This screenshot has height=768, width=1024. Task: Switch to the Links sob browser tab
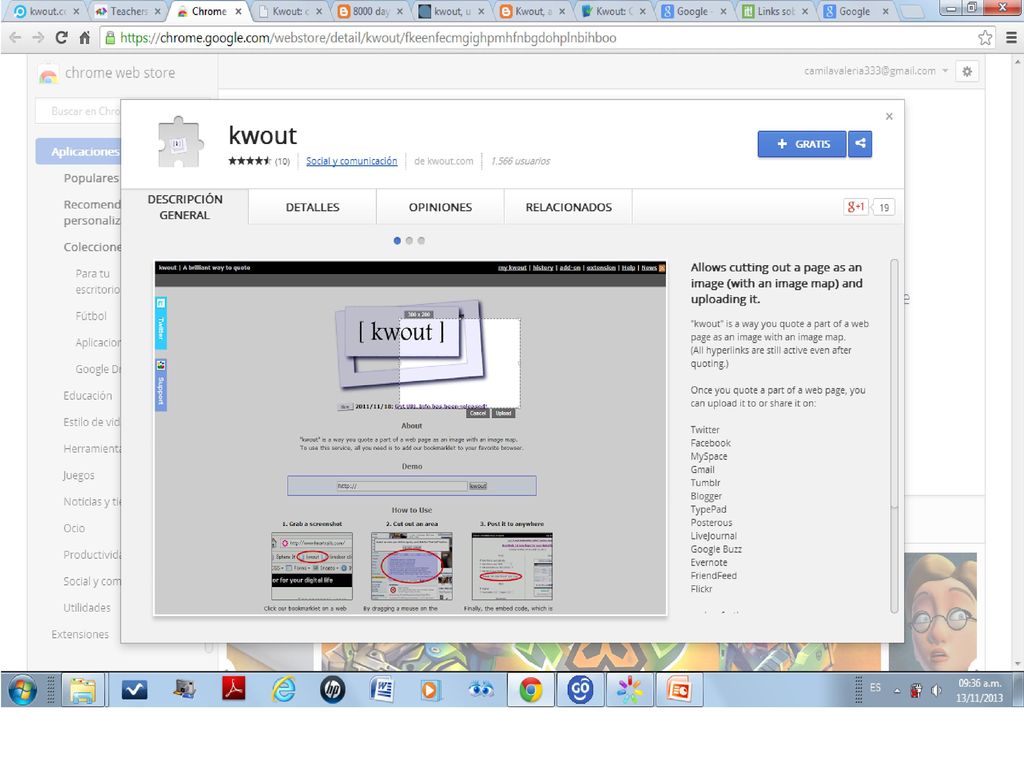(x=775, y=11)
